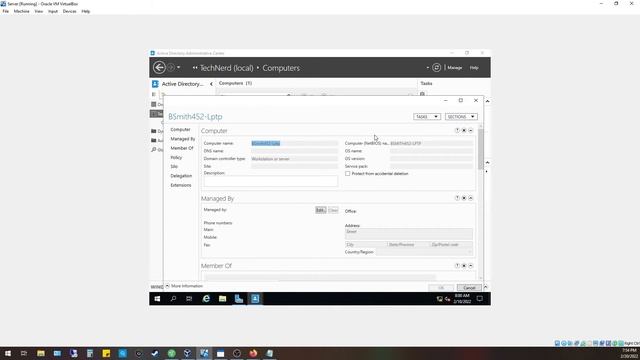Open the navigation history dropdown arrow

click(x=178, y=67)
